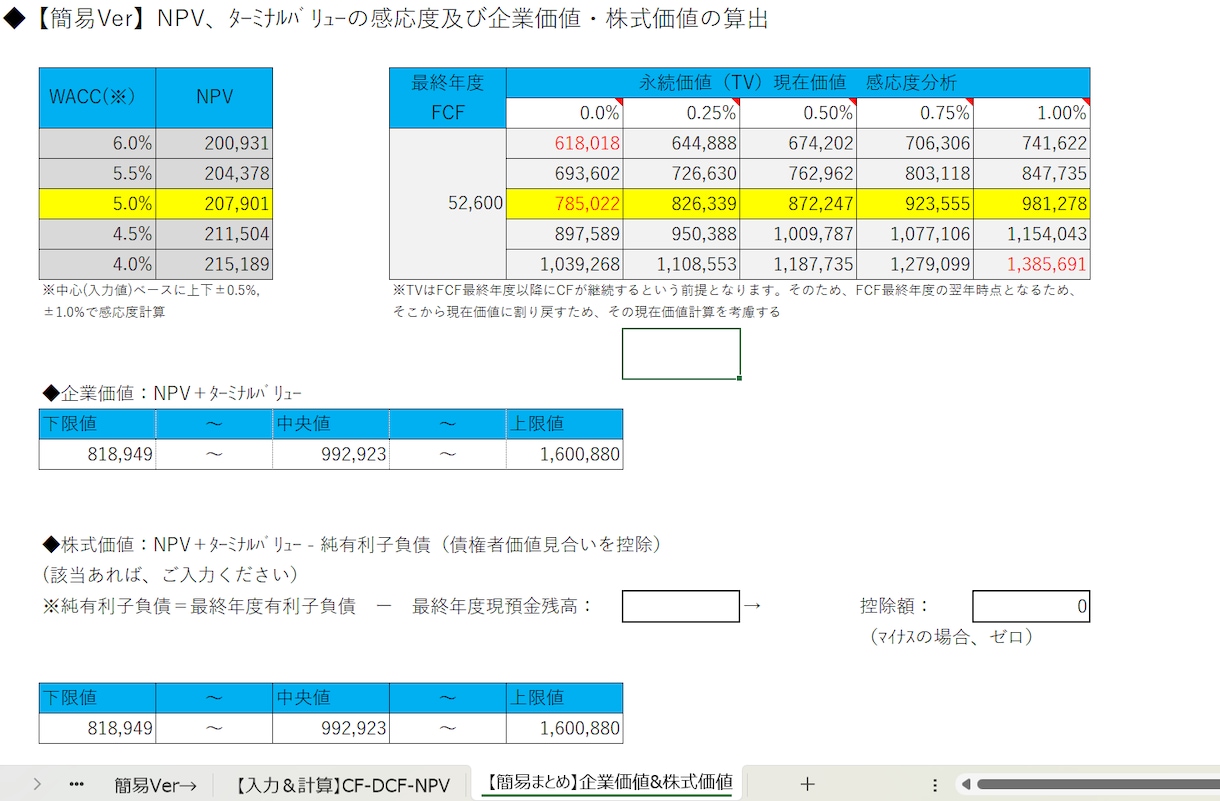Select TV value 1,279,099
The height and width of the screenshot is (801, 1220).
pyautogui.click(x=915, y=264)
